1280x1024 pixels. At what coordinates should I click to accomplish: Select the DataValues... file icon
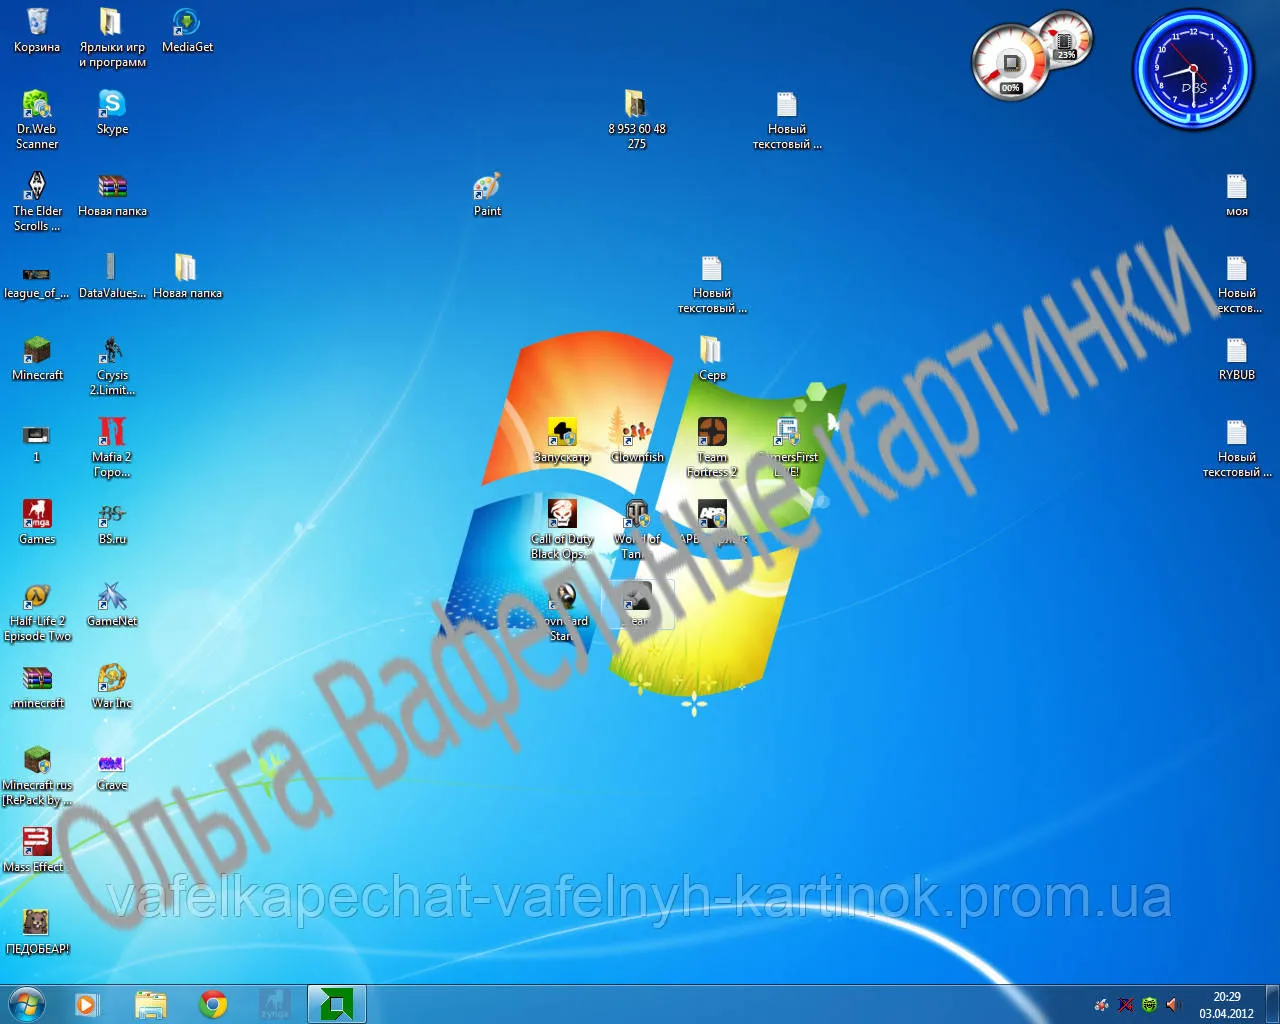pos(112,276)
